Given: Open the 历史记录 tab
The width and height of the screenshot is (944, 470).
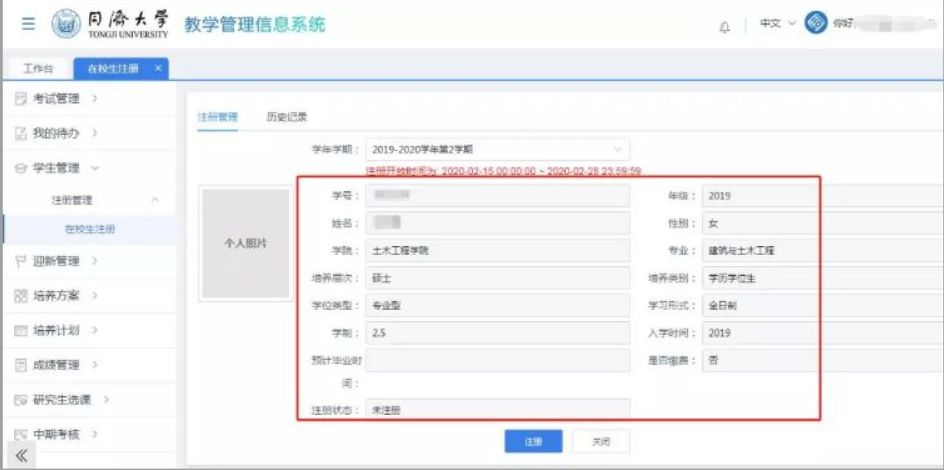Looking at the screenshot, I should point(287,117).
